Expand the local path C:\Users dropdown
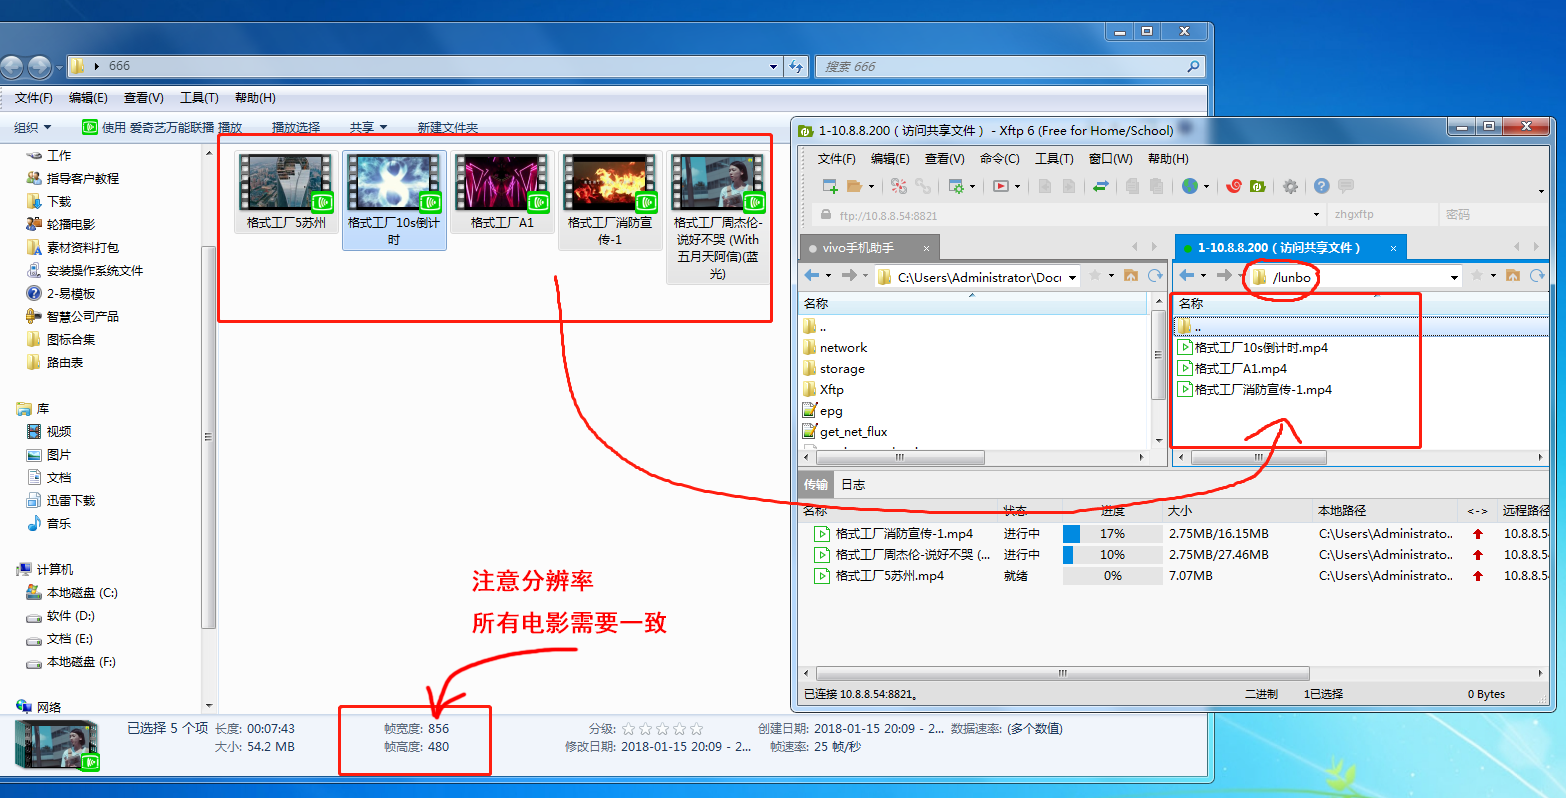 [1072, 277]
